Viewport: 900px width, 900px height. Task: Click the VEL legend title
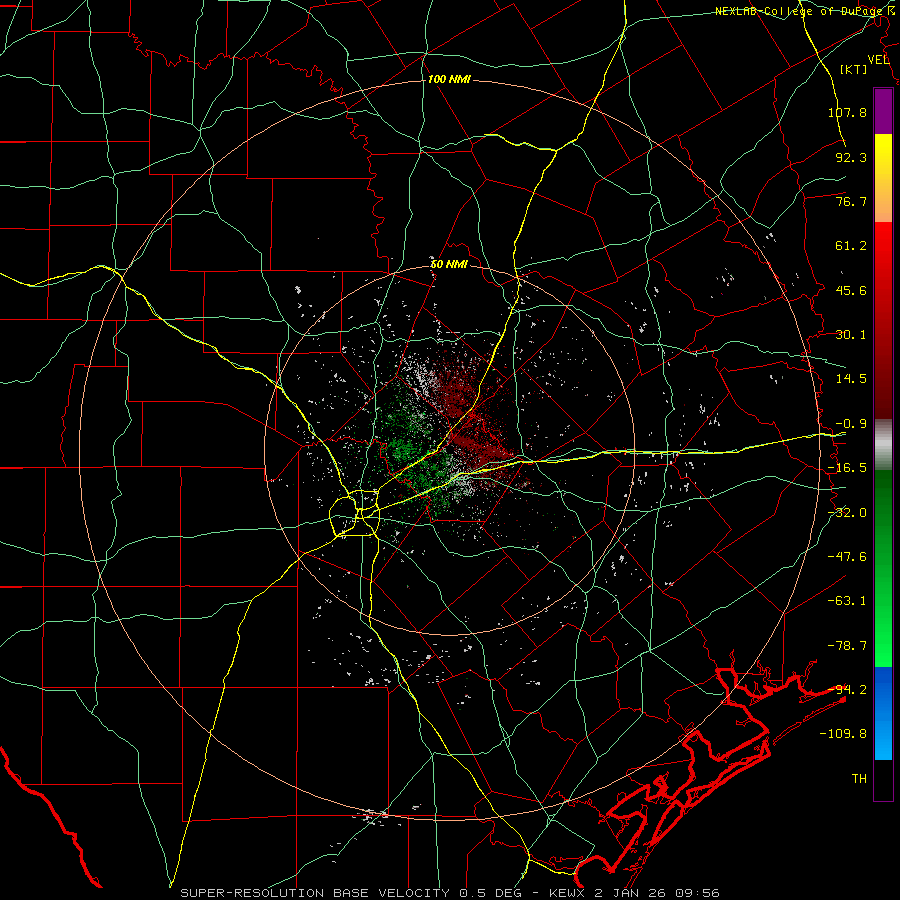click(878, 60)
